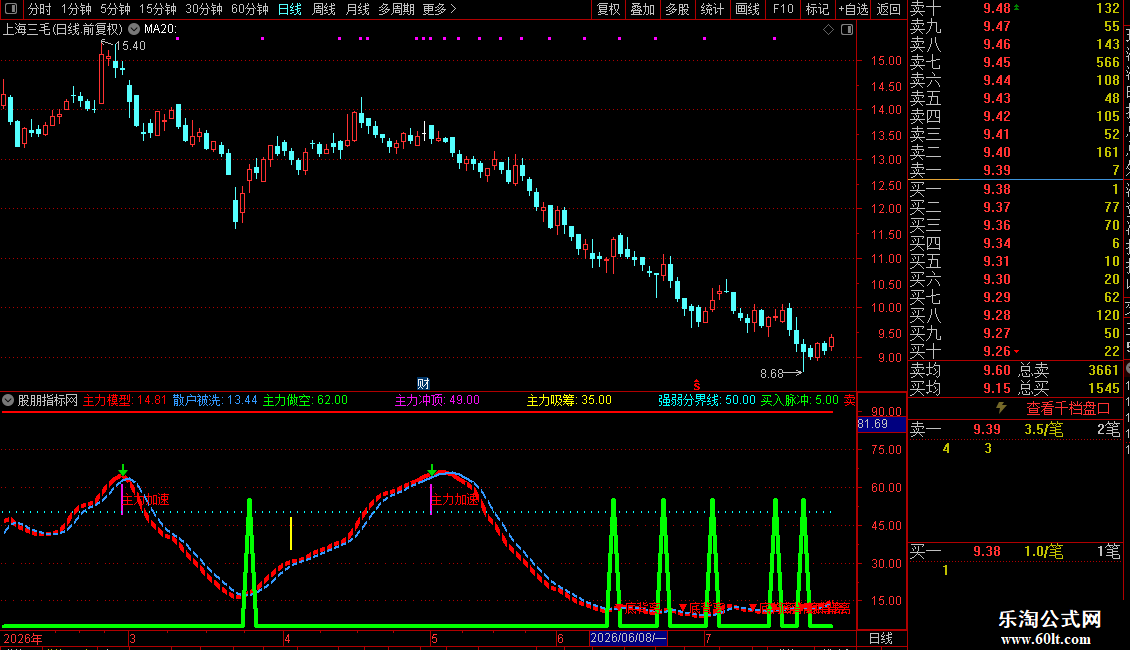Select the 5分钟 period tab

click(115, 9)
